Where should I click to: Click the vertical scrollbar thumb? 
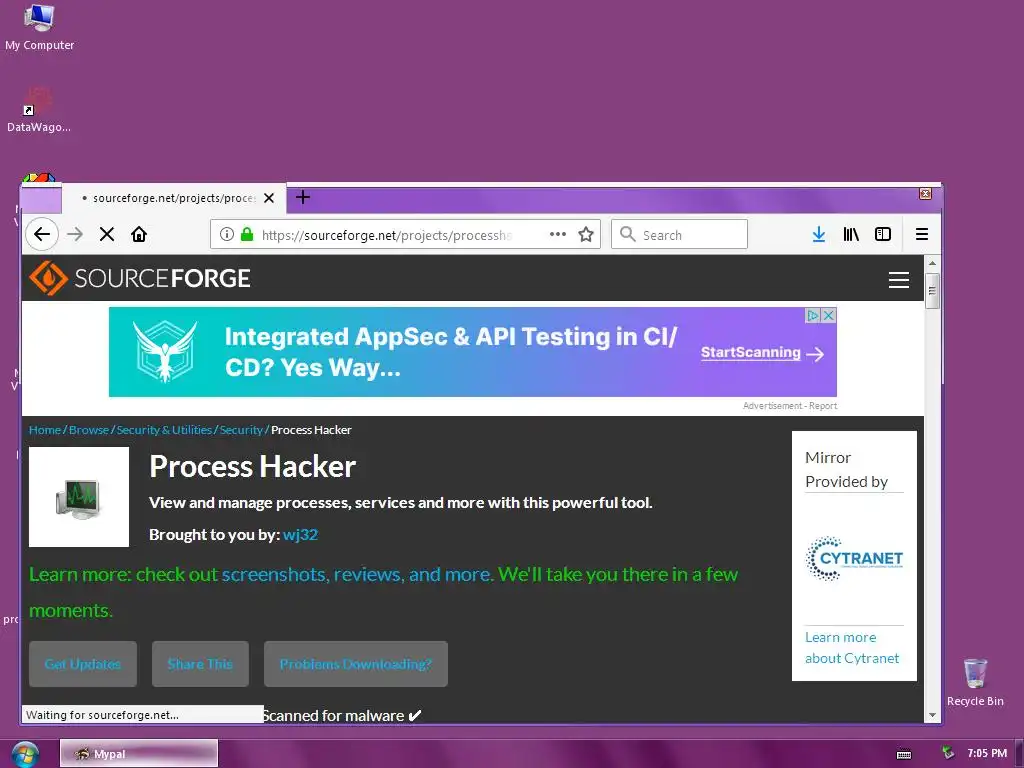click(x=933, y=290)
